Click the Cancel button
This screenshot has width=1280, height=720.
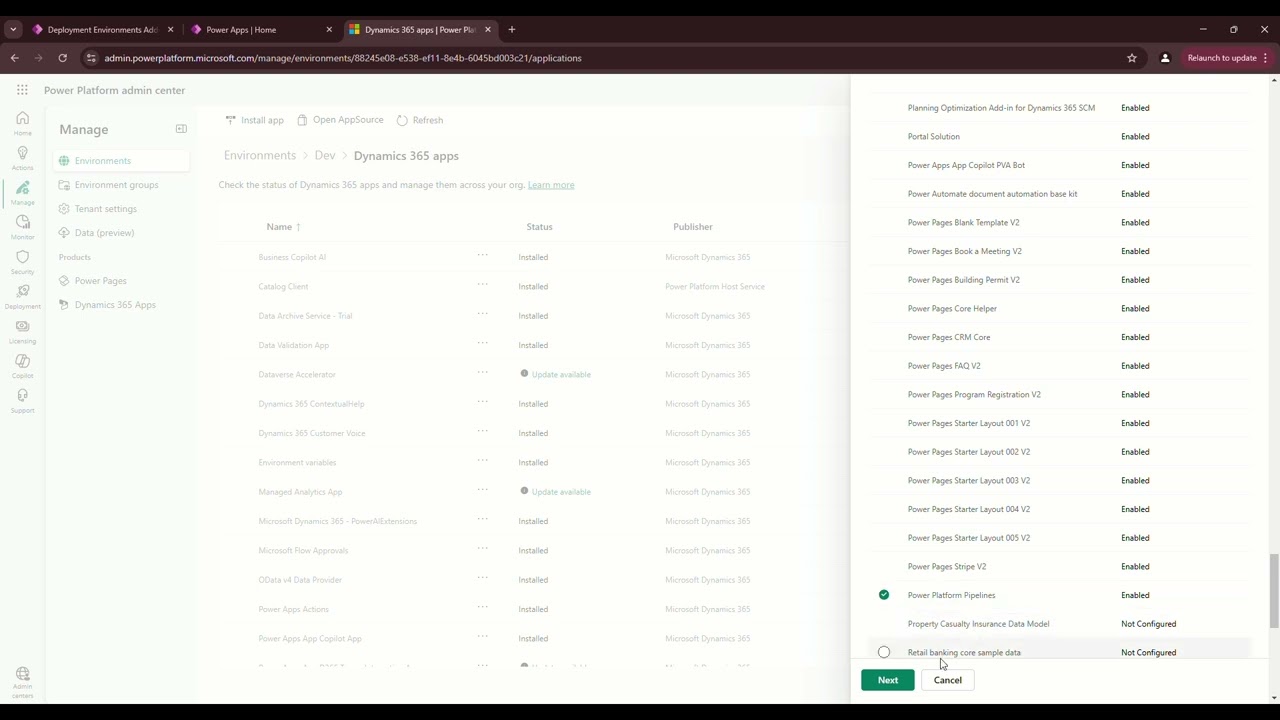coord(948,680)
